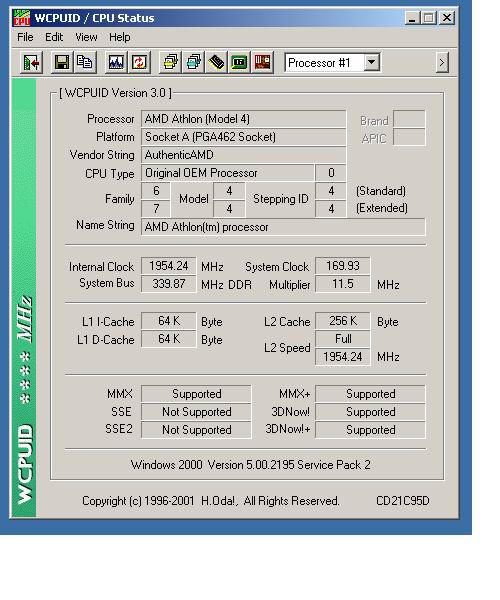Open the File menu
This screenshot has width=500, height=600.
coord(25,37)
